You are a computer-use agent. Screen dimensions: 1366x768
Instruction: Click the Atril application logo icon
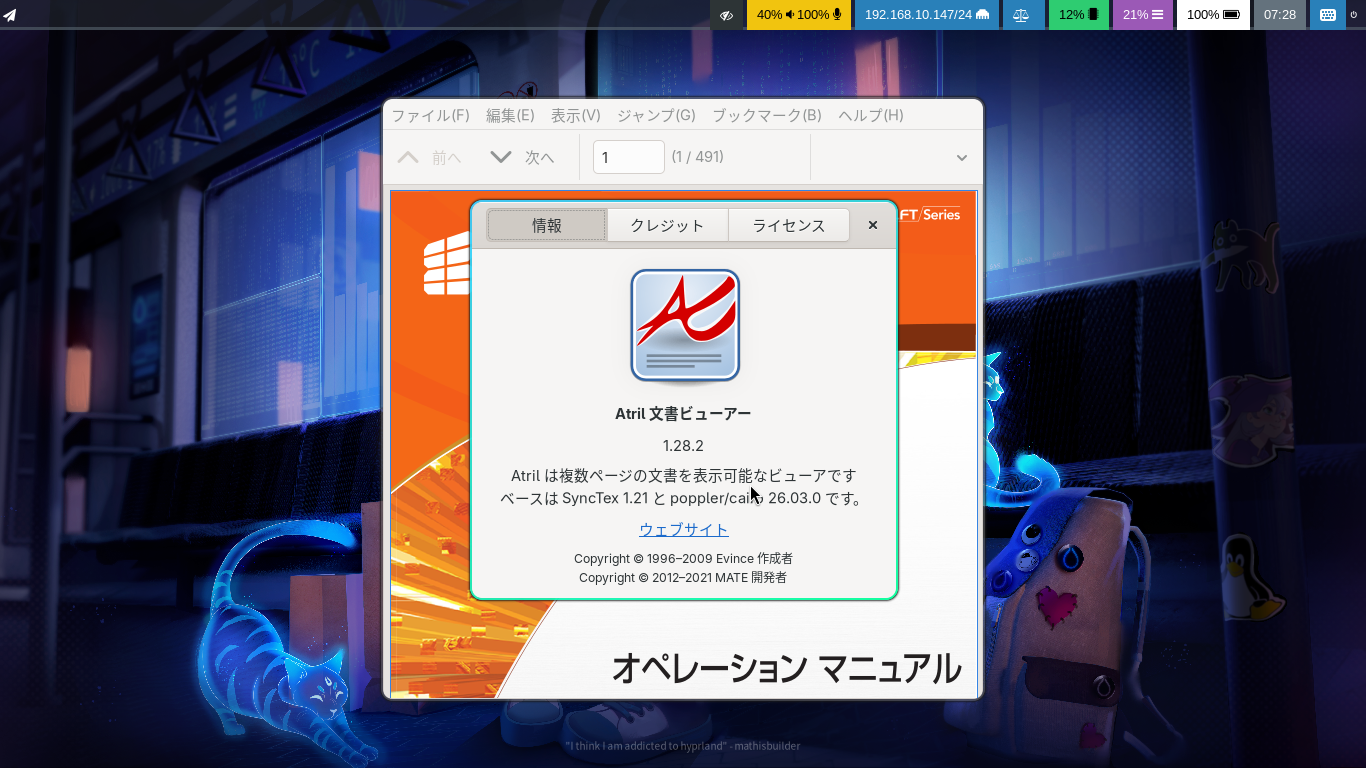tap(685, 326)
